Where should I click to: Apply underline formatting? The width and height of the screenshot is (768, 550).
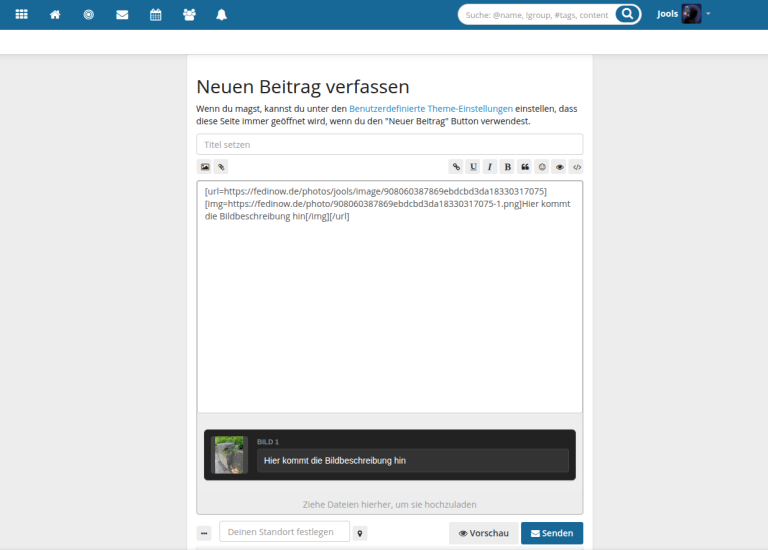(473, 167)
